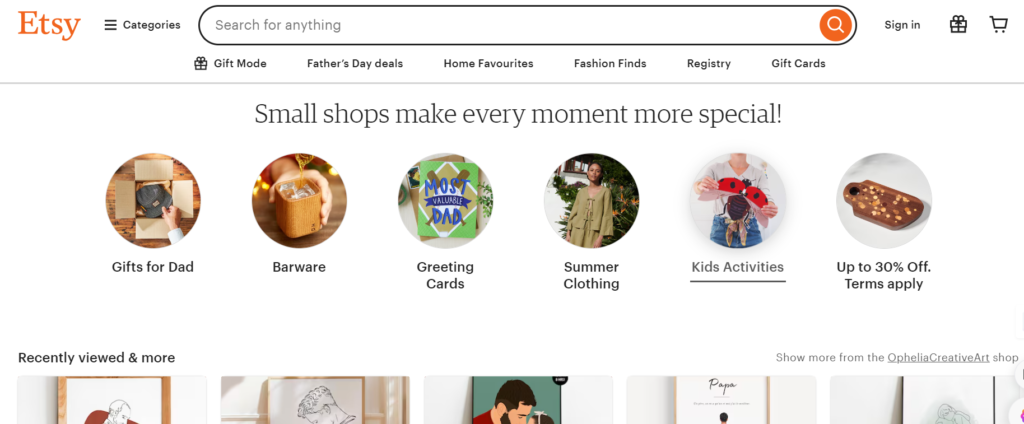Open the Registry navigation link
The image size is (1024, 424).
[708, 63]
